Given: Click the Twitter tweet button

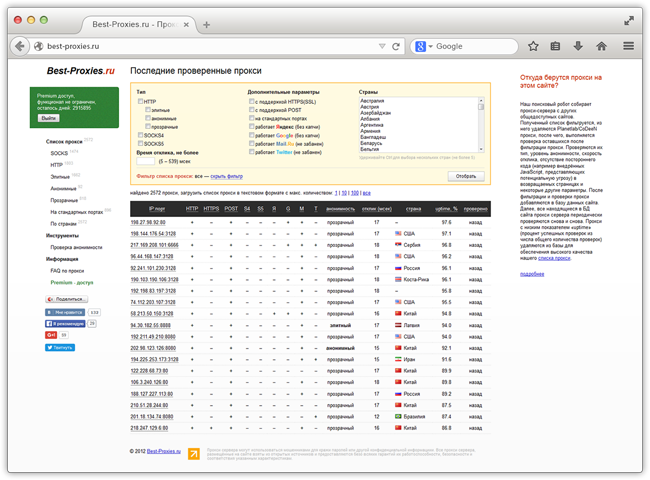Looking at the screenshot, I should click(x=60, y=347).
